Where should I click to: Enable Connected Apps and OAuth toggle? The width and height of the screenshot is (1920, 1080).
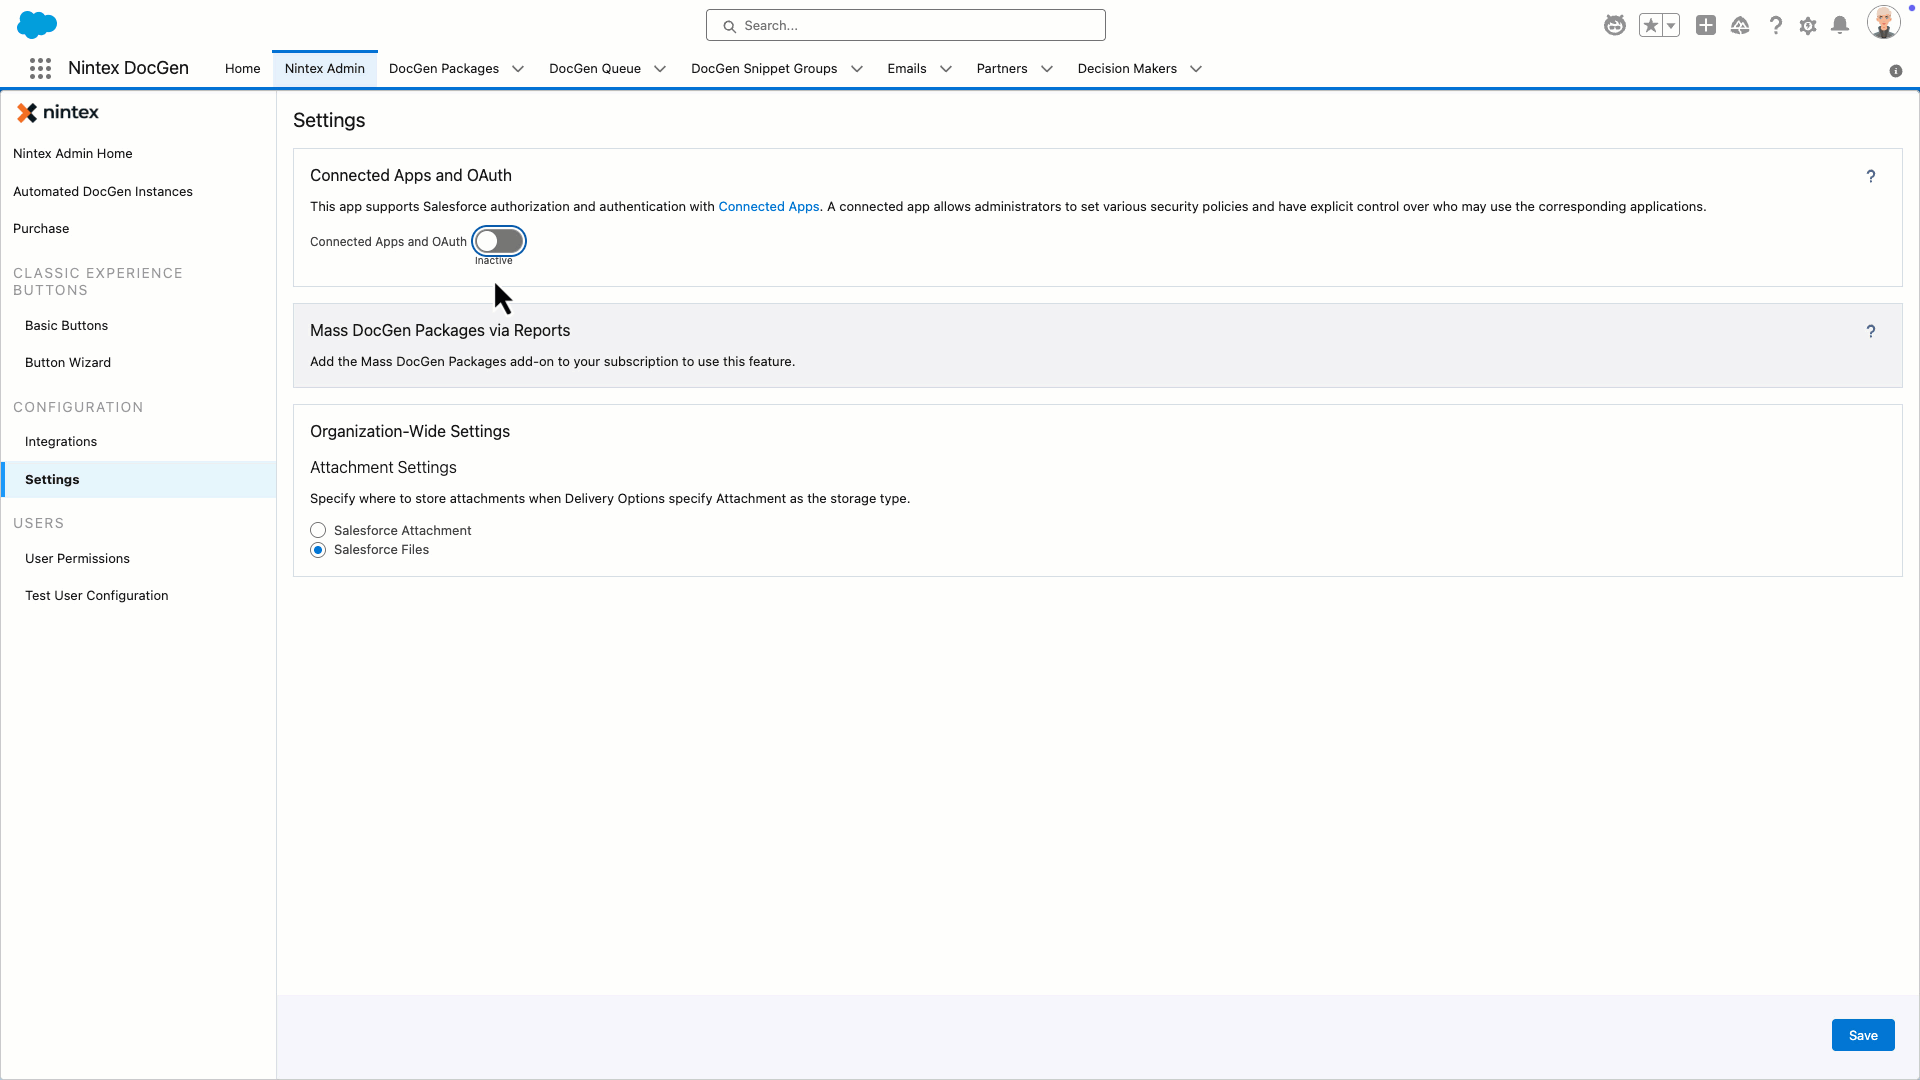click(x=499, y=242)
